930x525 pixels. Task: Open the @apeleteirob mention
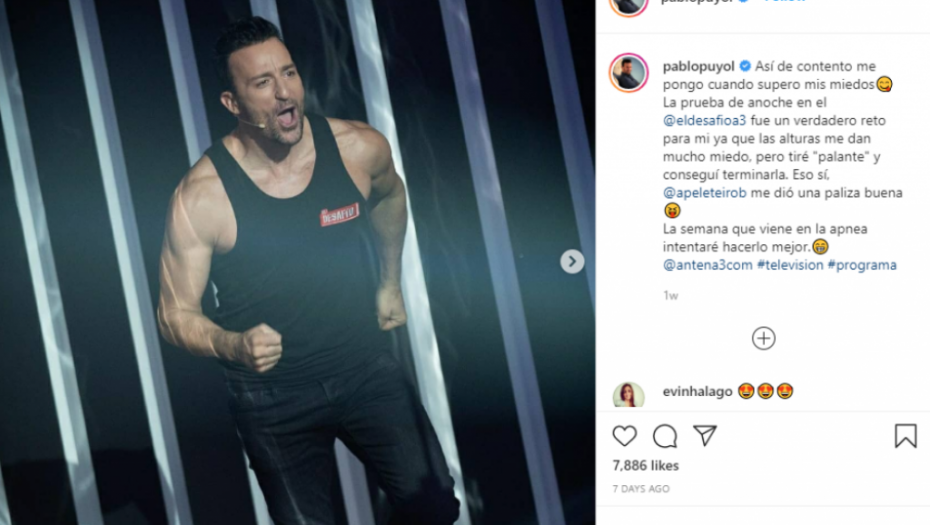tap(705, 193)
